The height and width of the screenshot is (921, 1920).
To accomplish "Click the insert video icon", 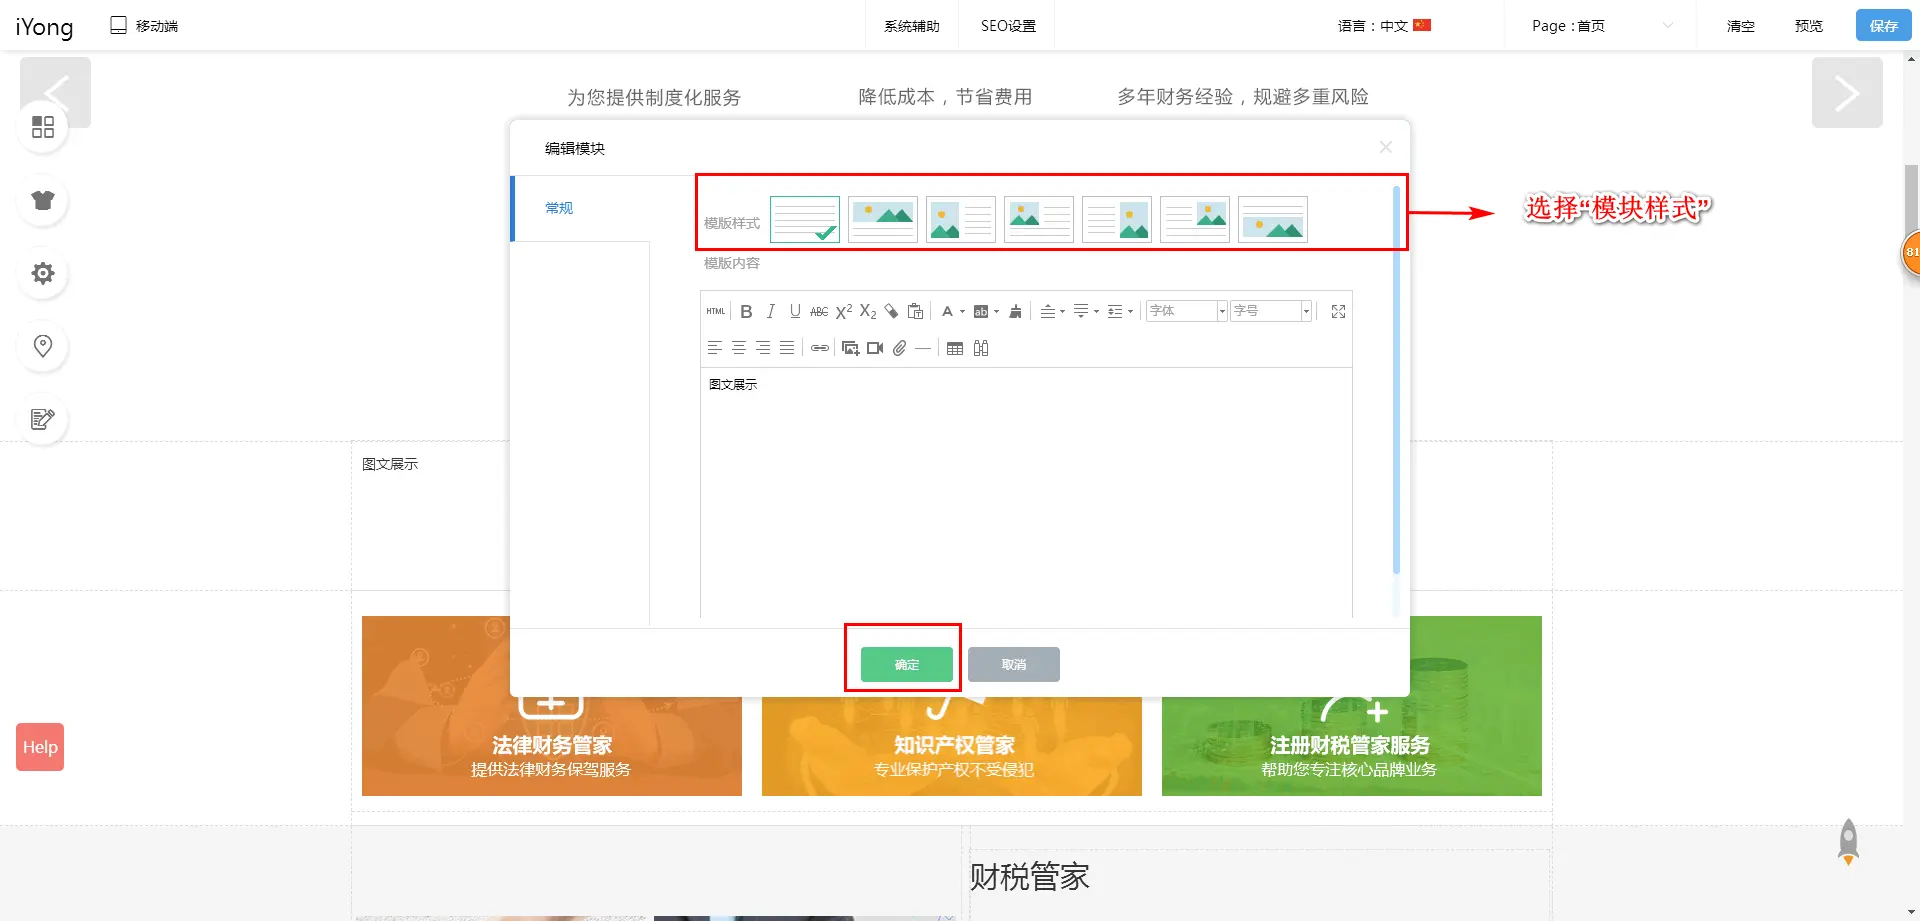I will click(x=875, y=348).
